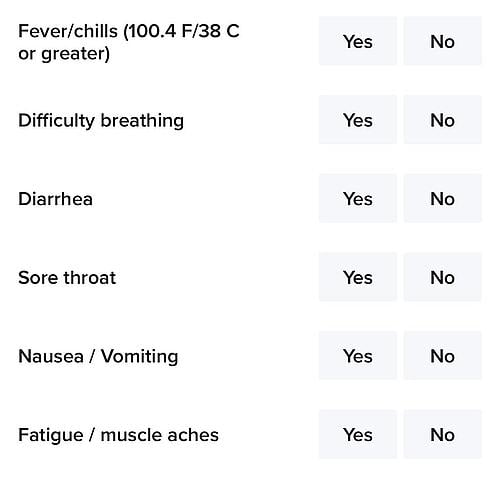This screenshot has width=500, height=480.
Task: Mark Yes for Diarrhea
Action: coord(358,198)
